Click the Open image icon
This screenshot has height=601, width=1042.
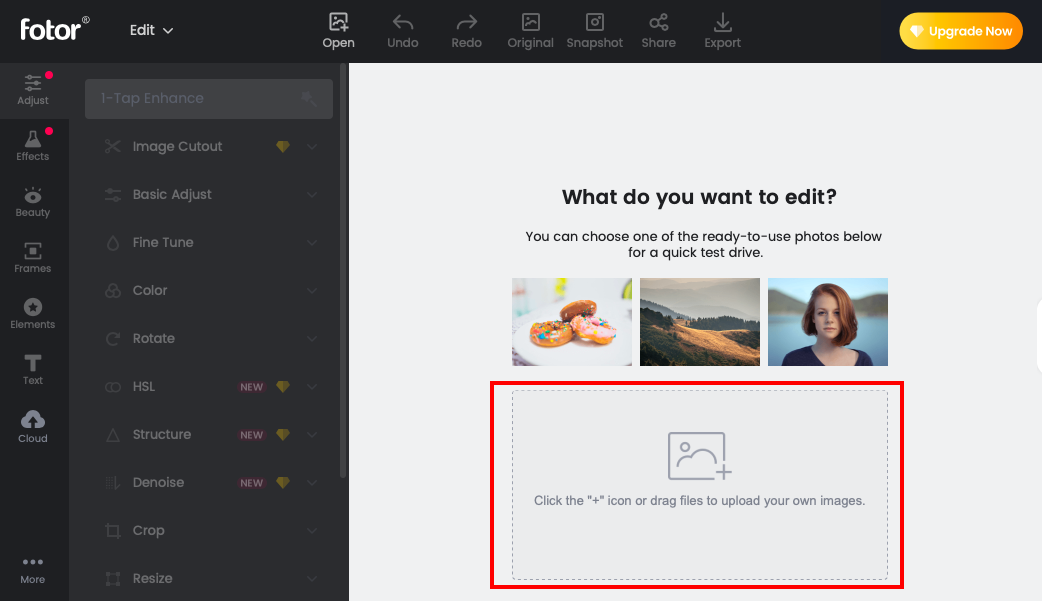[338, 22]
